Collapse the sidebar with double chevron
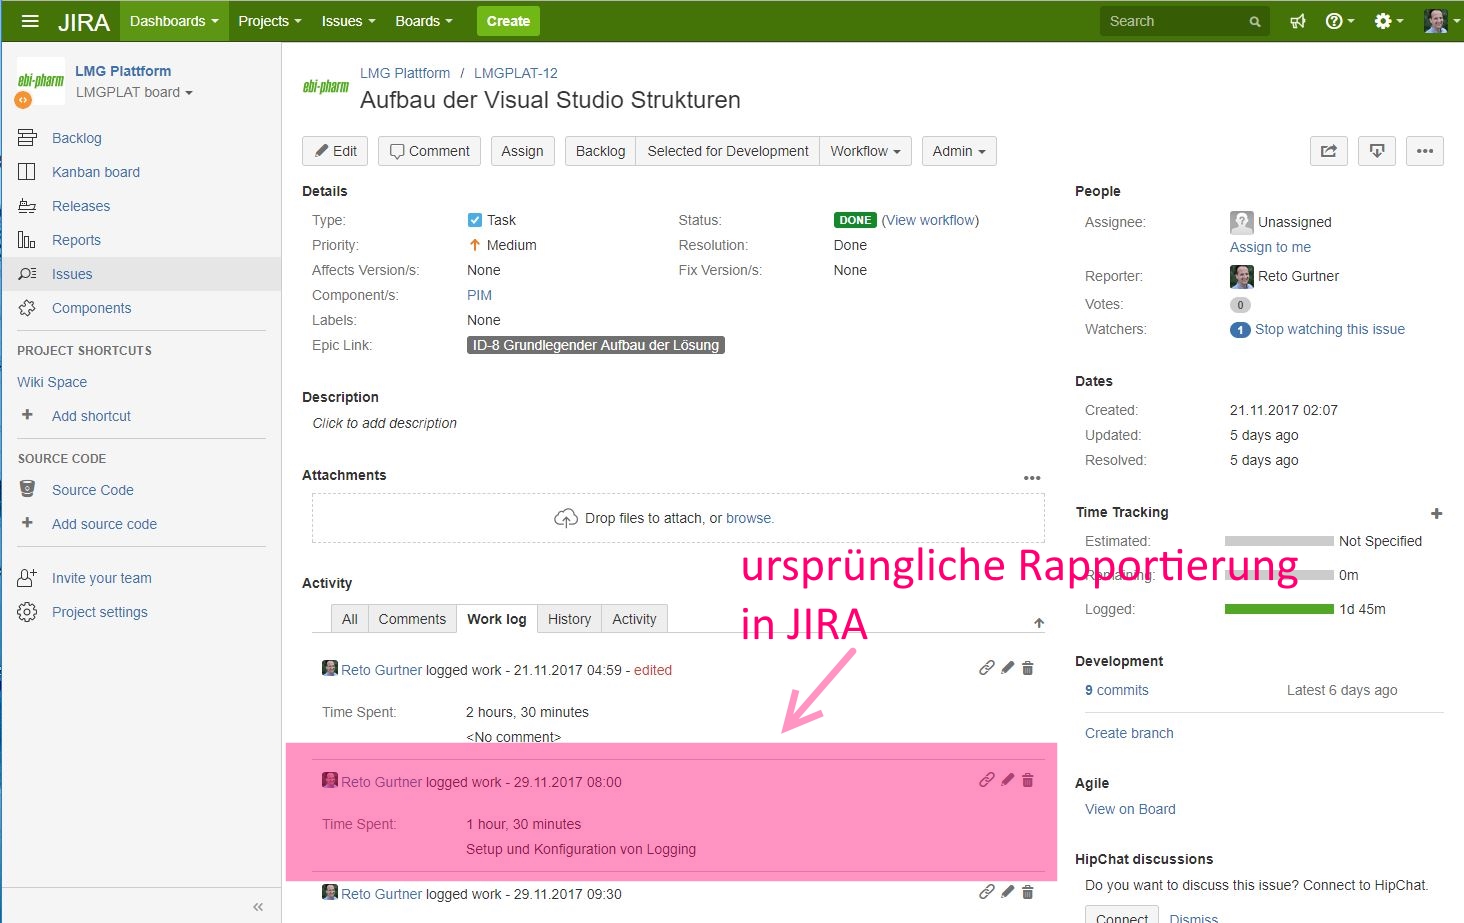1464x923 pixels. tap(258, 907)
